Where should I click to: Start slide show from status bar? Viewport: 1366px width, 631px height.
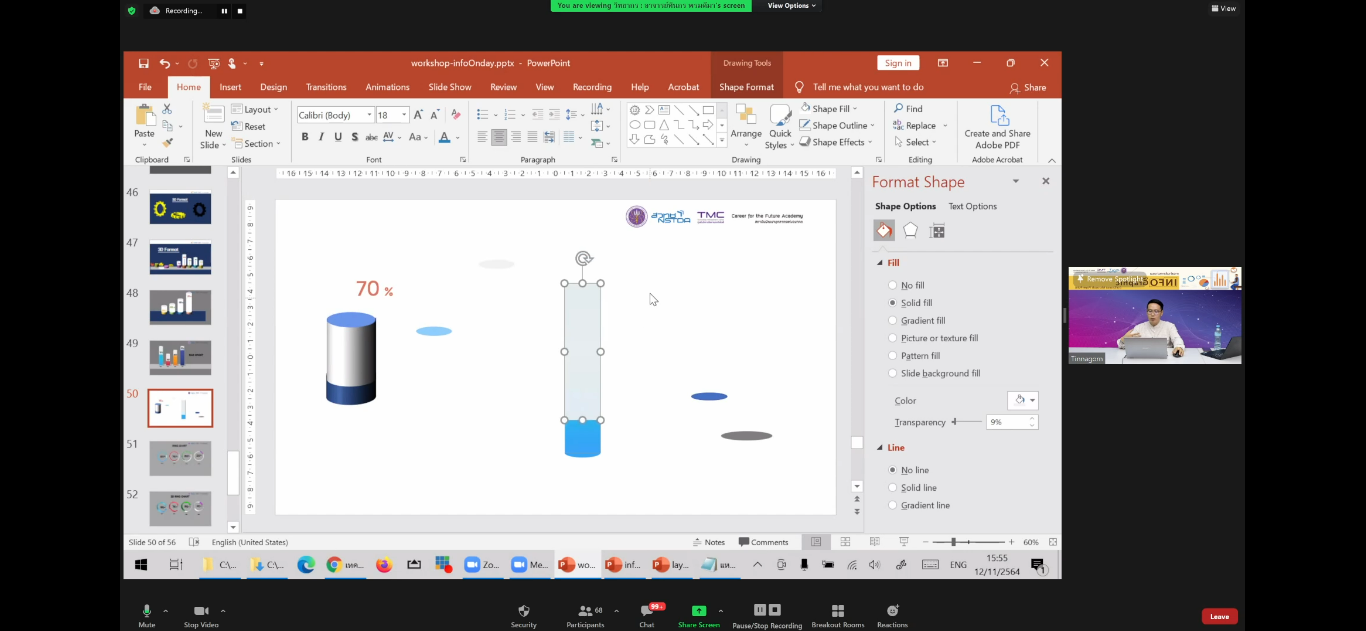[x=904, y=542]
